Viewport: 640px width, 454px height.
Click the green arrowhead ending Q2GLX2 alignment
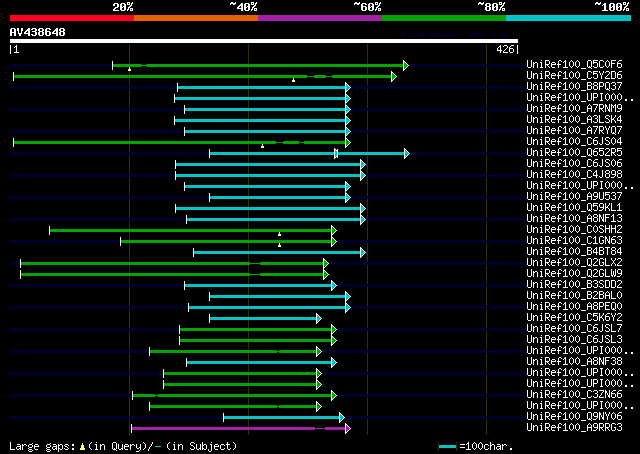click(x=326, y=264)
